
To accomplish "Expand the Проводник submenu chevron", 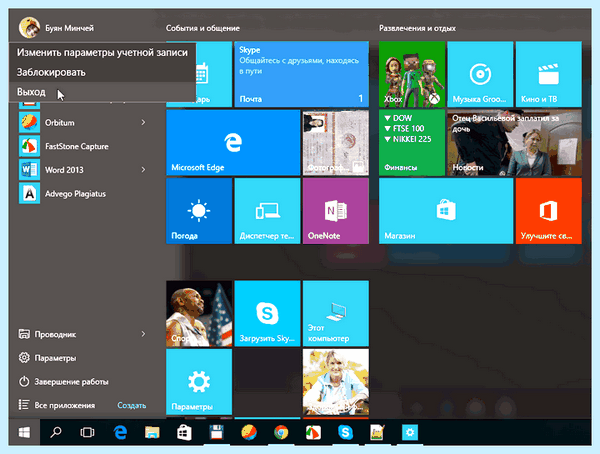I will [x=143, y=334].
